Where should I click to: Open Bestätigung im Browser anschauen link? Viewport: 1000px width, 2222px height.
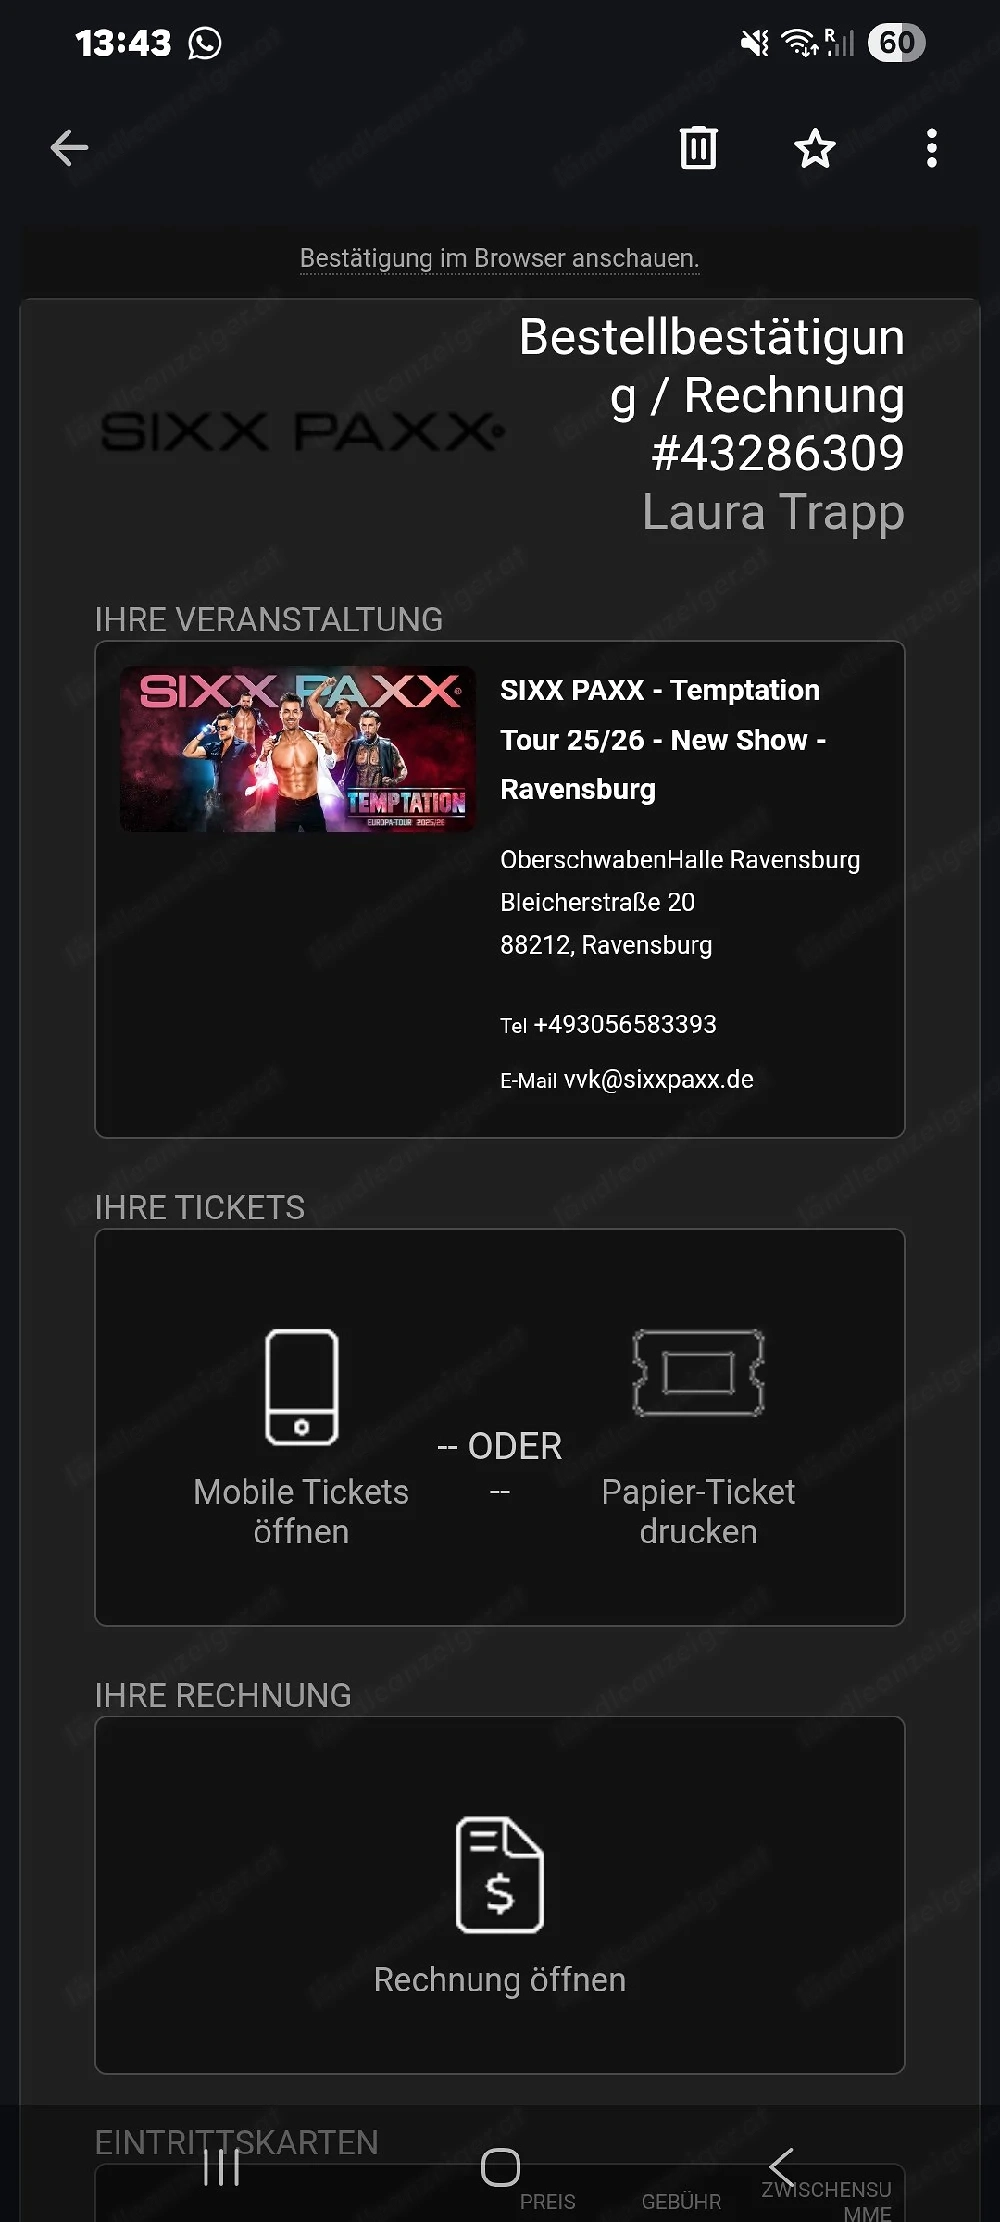point(499,258)
